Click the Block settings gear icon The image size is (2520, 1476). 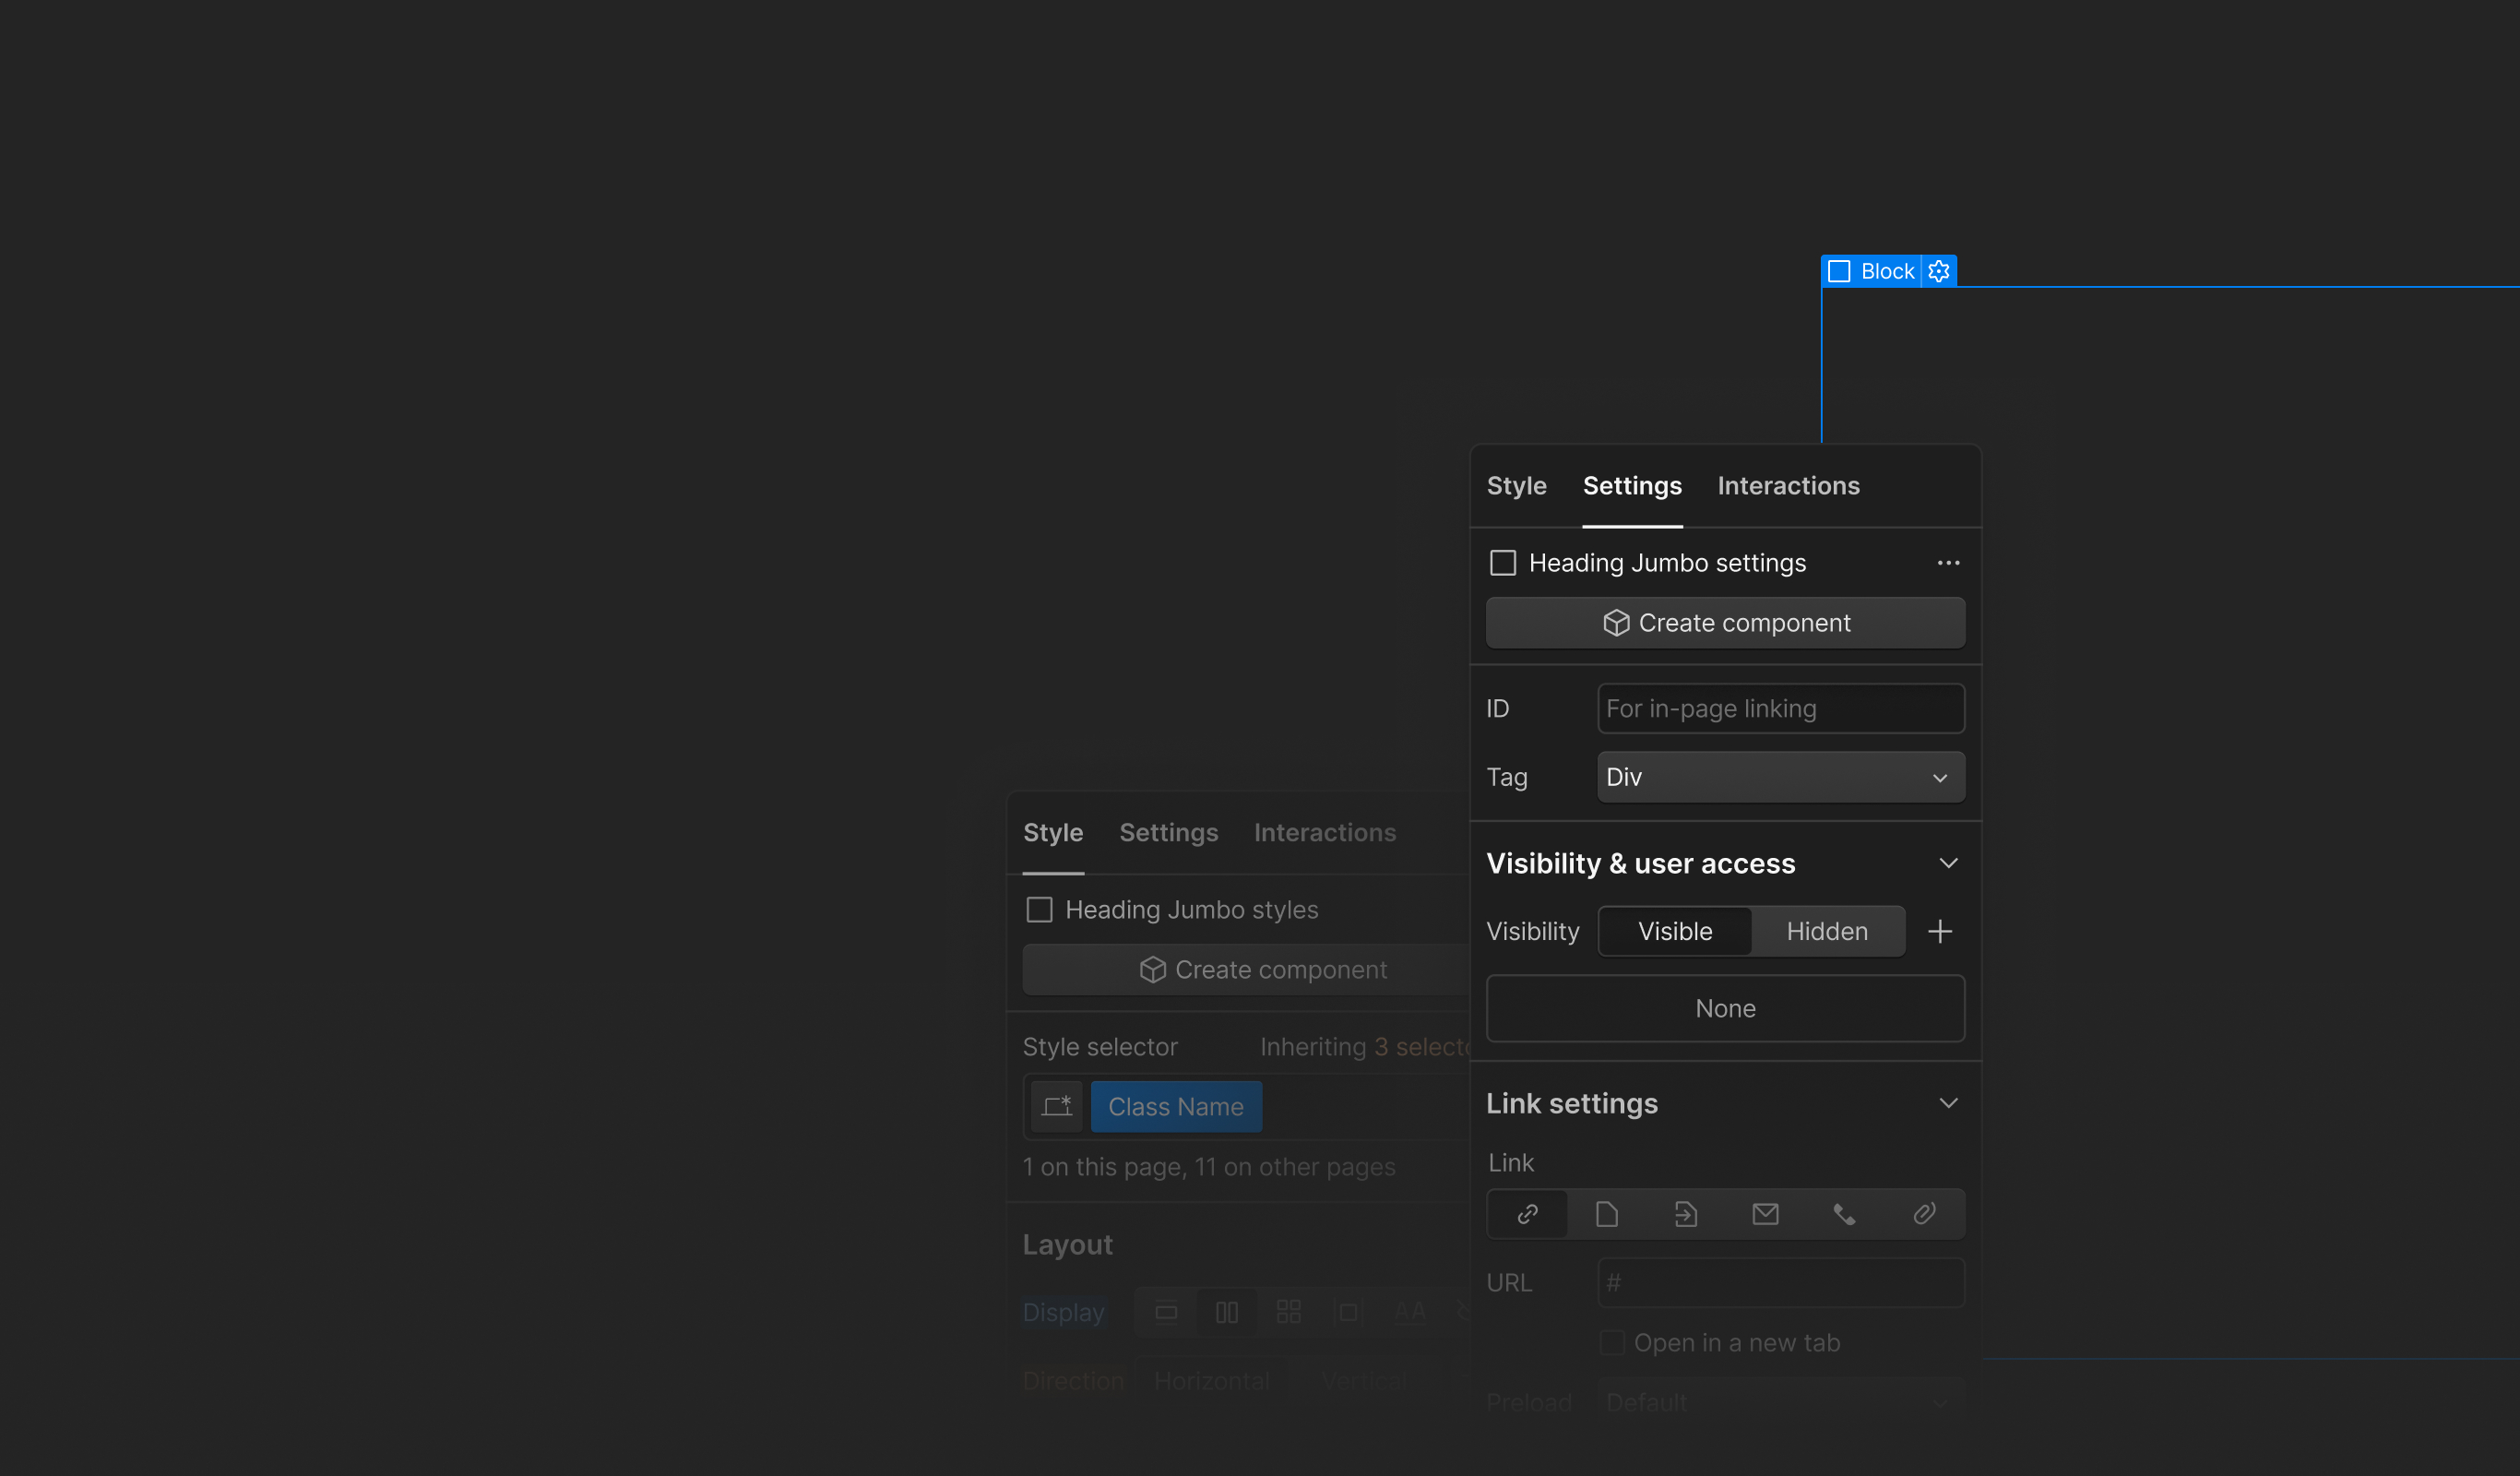(x=1938, y=271)
